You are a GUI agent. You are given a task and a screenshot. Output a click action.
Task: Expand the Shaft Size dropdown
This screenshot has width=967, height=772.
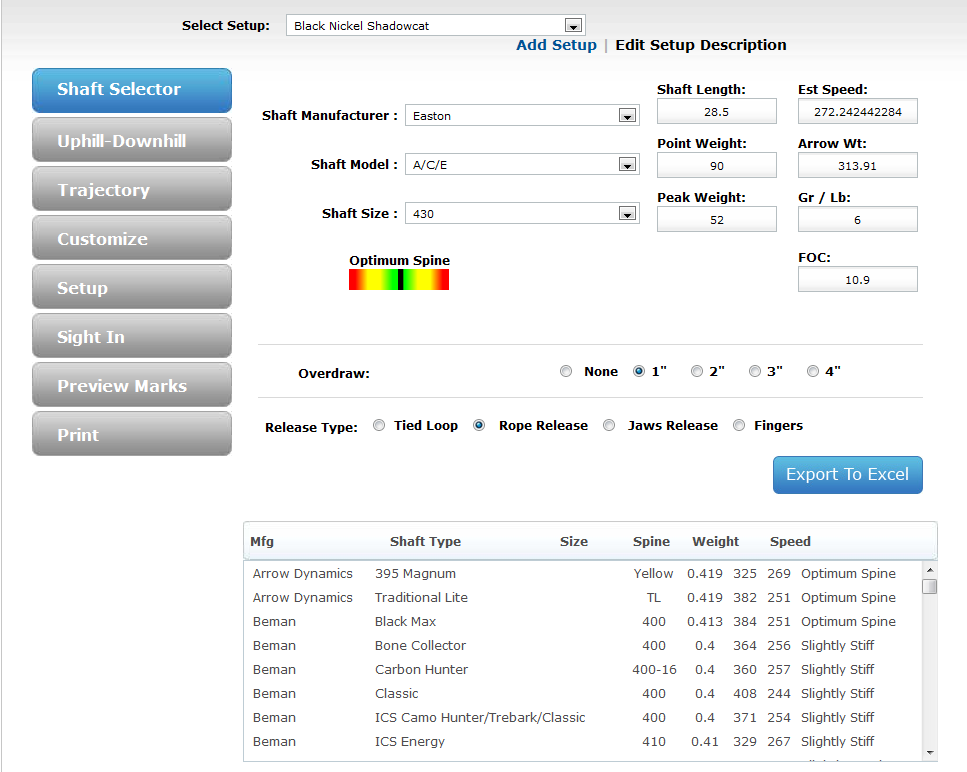(x=627, y=214)
